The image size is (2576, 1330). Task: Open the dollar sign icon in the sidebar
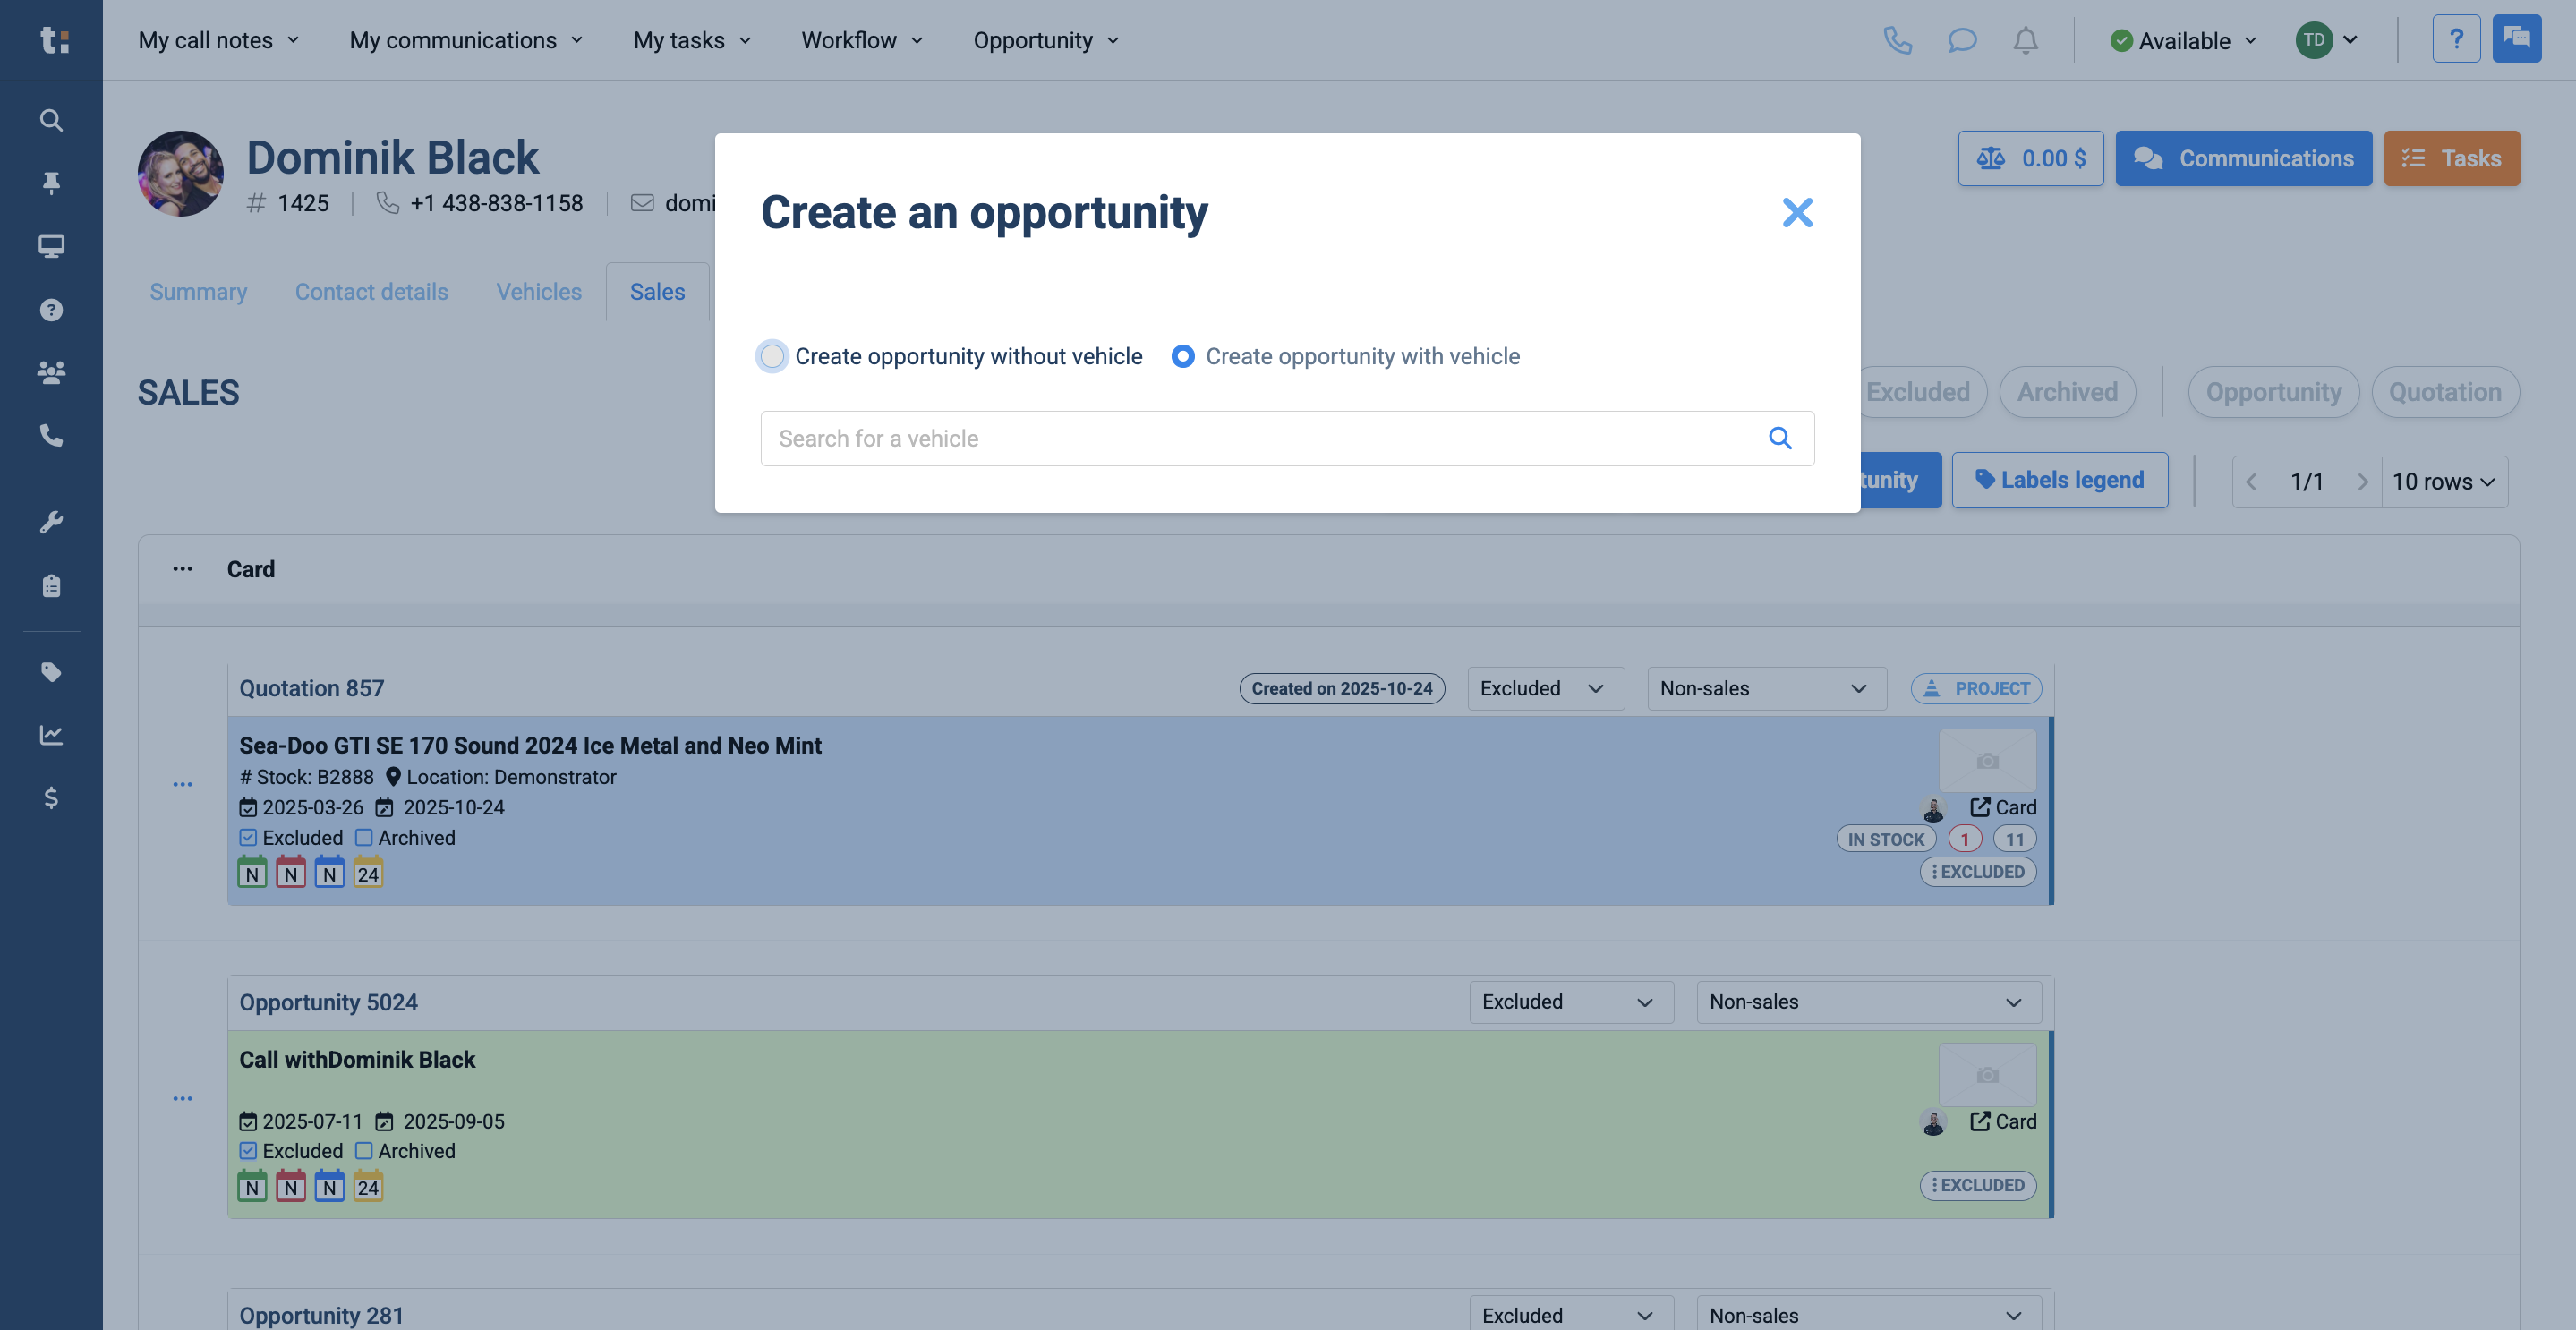[51, 798]
